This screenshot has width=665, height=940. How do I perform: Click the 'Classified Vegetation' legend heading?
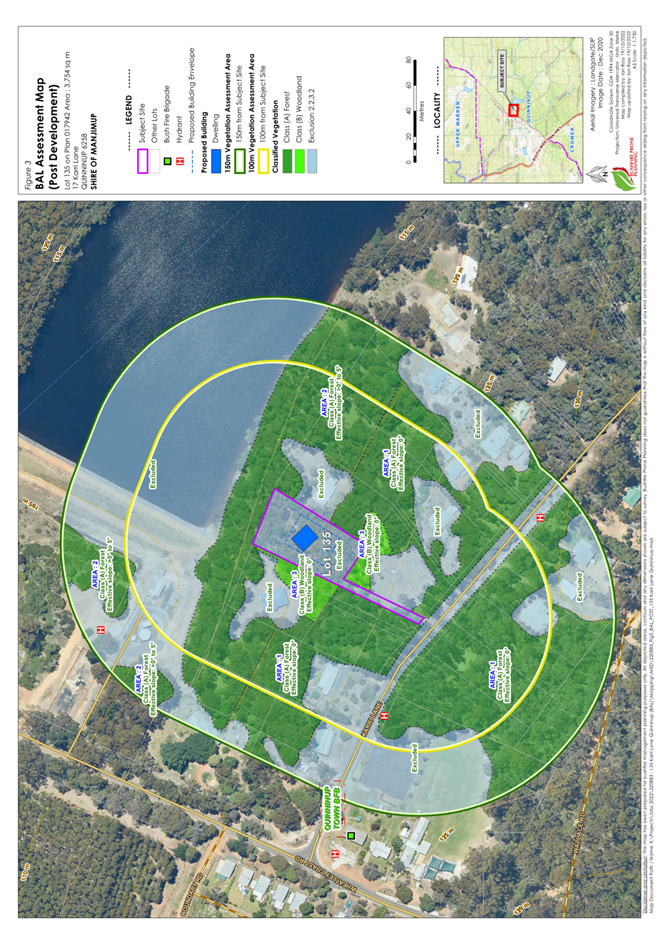(275, 137)
